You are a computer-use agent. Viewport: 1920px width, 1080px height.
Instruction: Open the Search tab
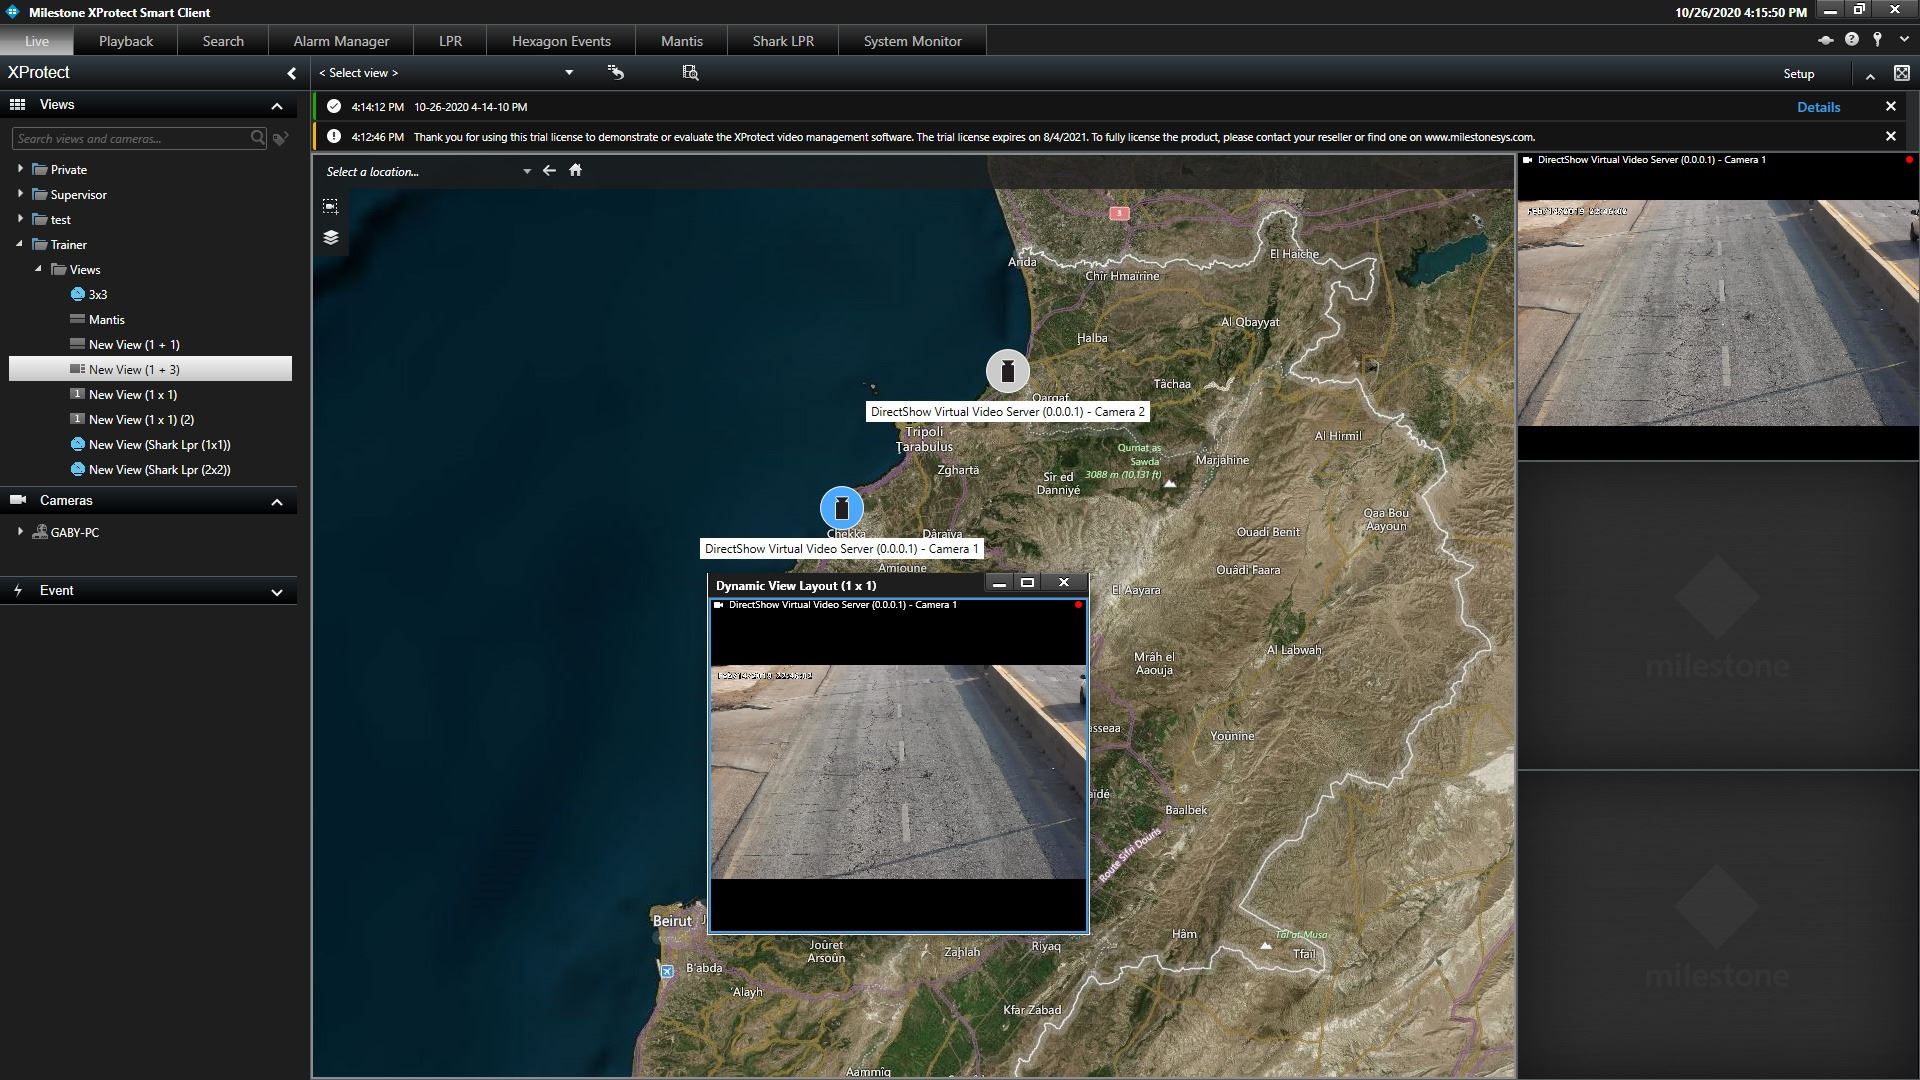pos(223,41)
